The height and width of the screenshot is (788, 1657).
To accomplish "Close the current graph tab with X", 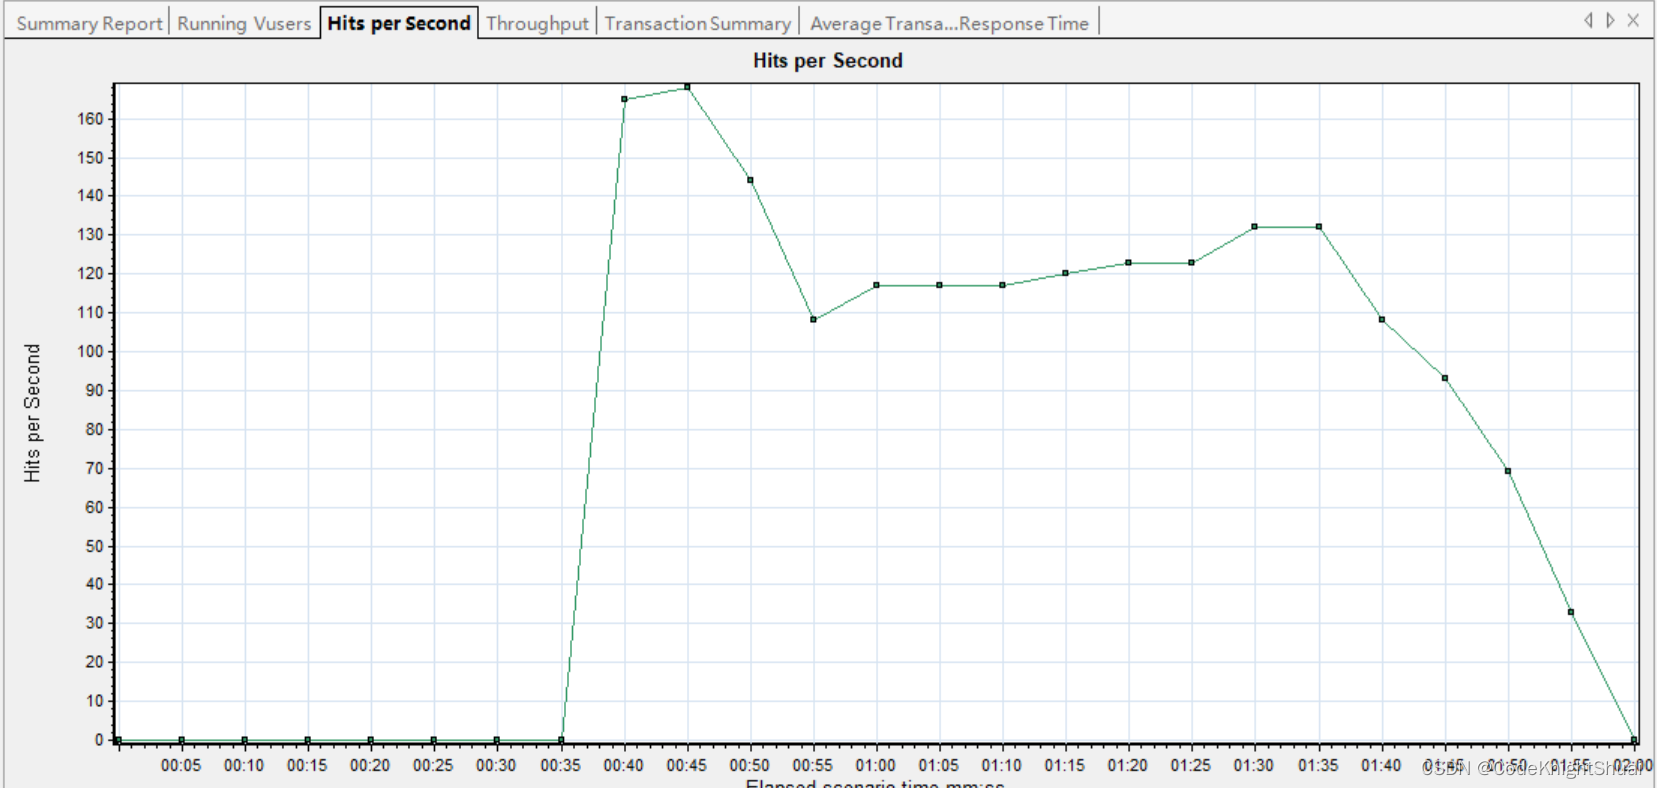I will click(1633, 20).
